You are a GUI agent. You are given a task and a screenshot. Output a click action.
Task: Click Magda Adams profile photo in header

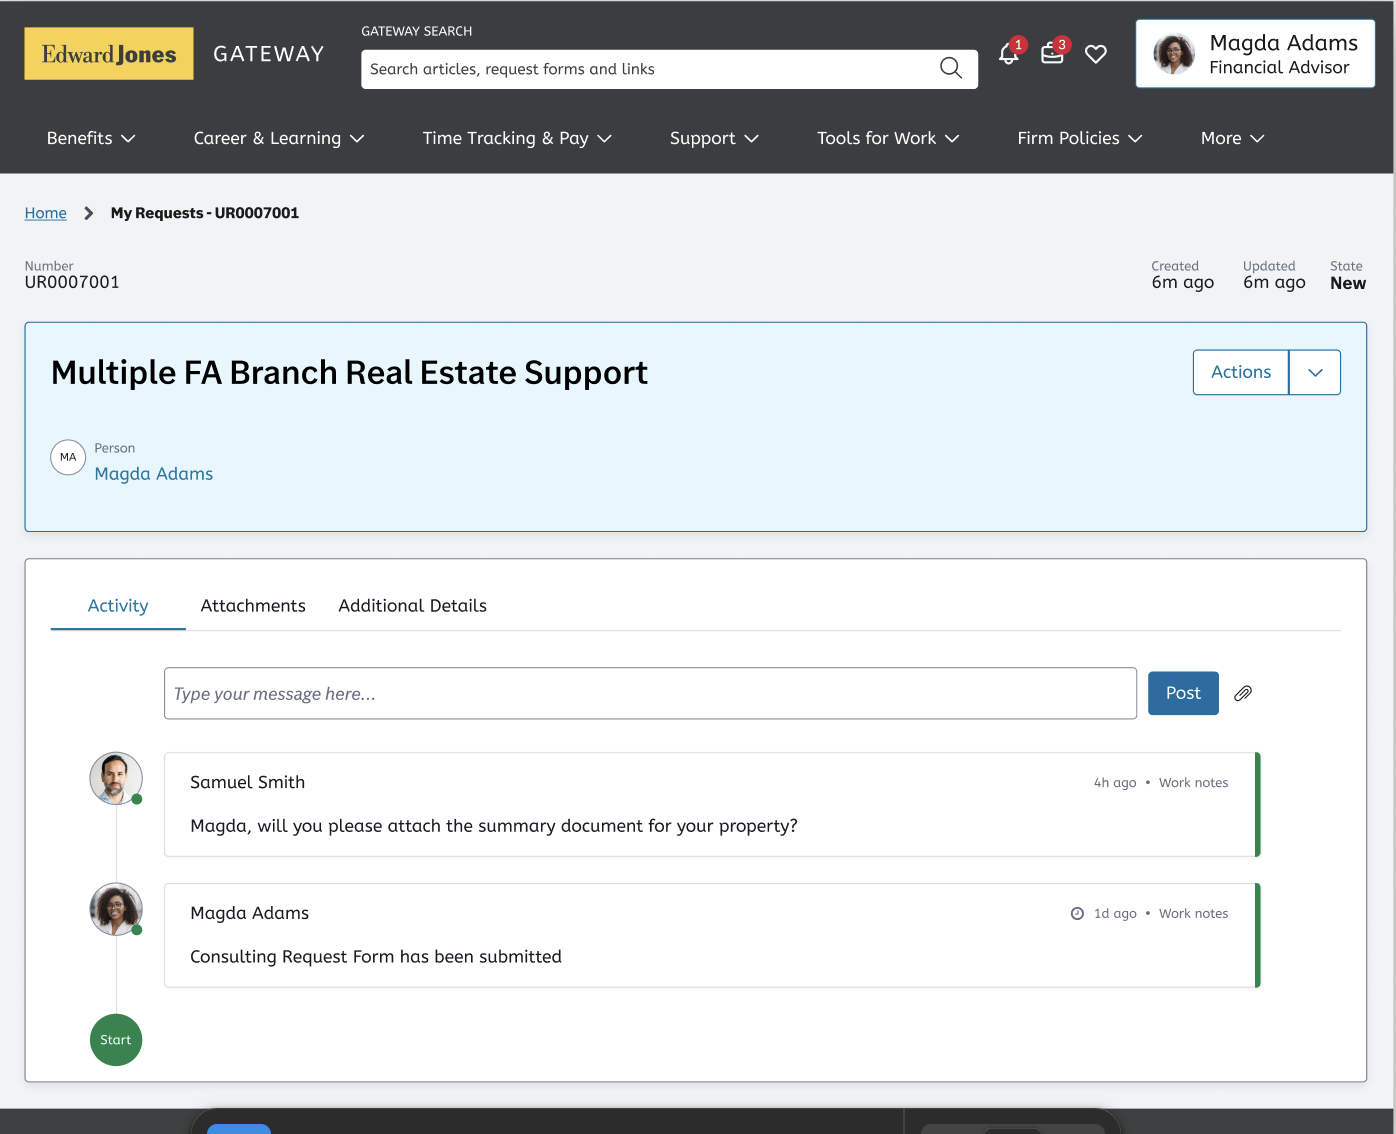coord(1174,54)
